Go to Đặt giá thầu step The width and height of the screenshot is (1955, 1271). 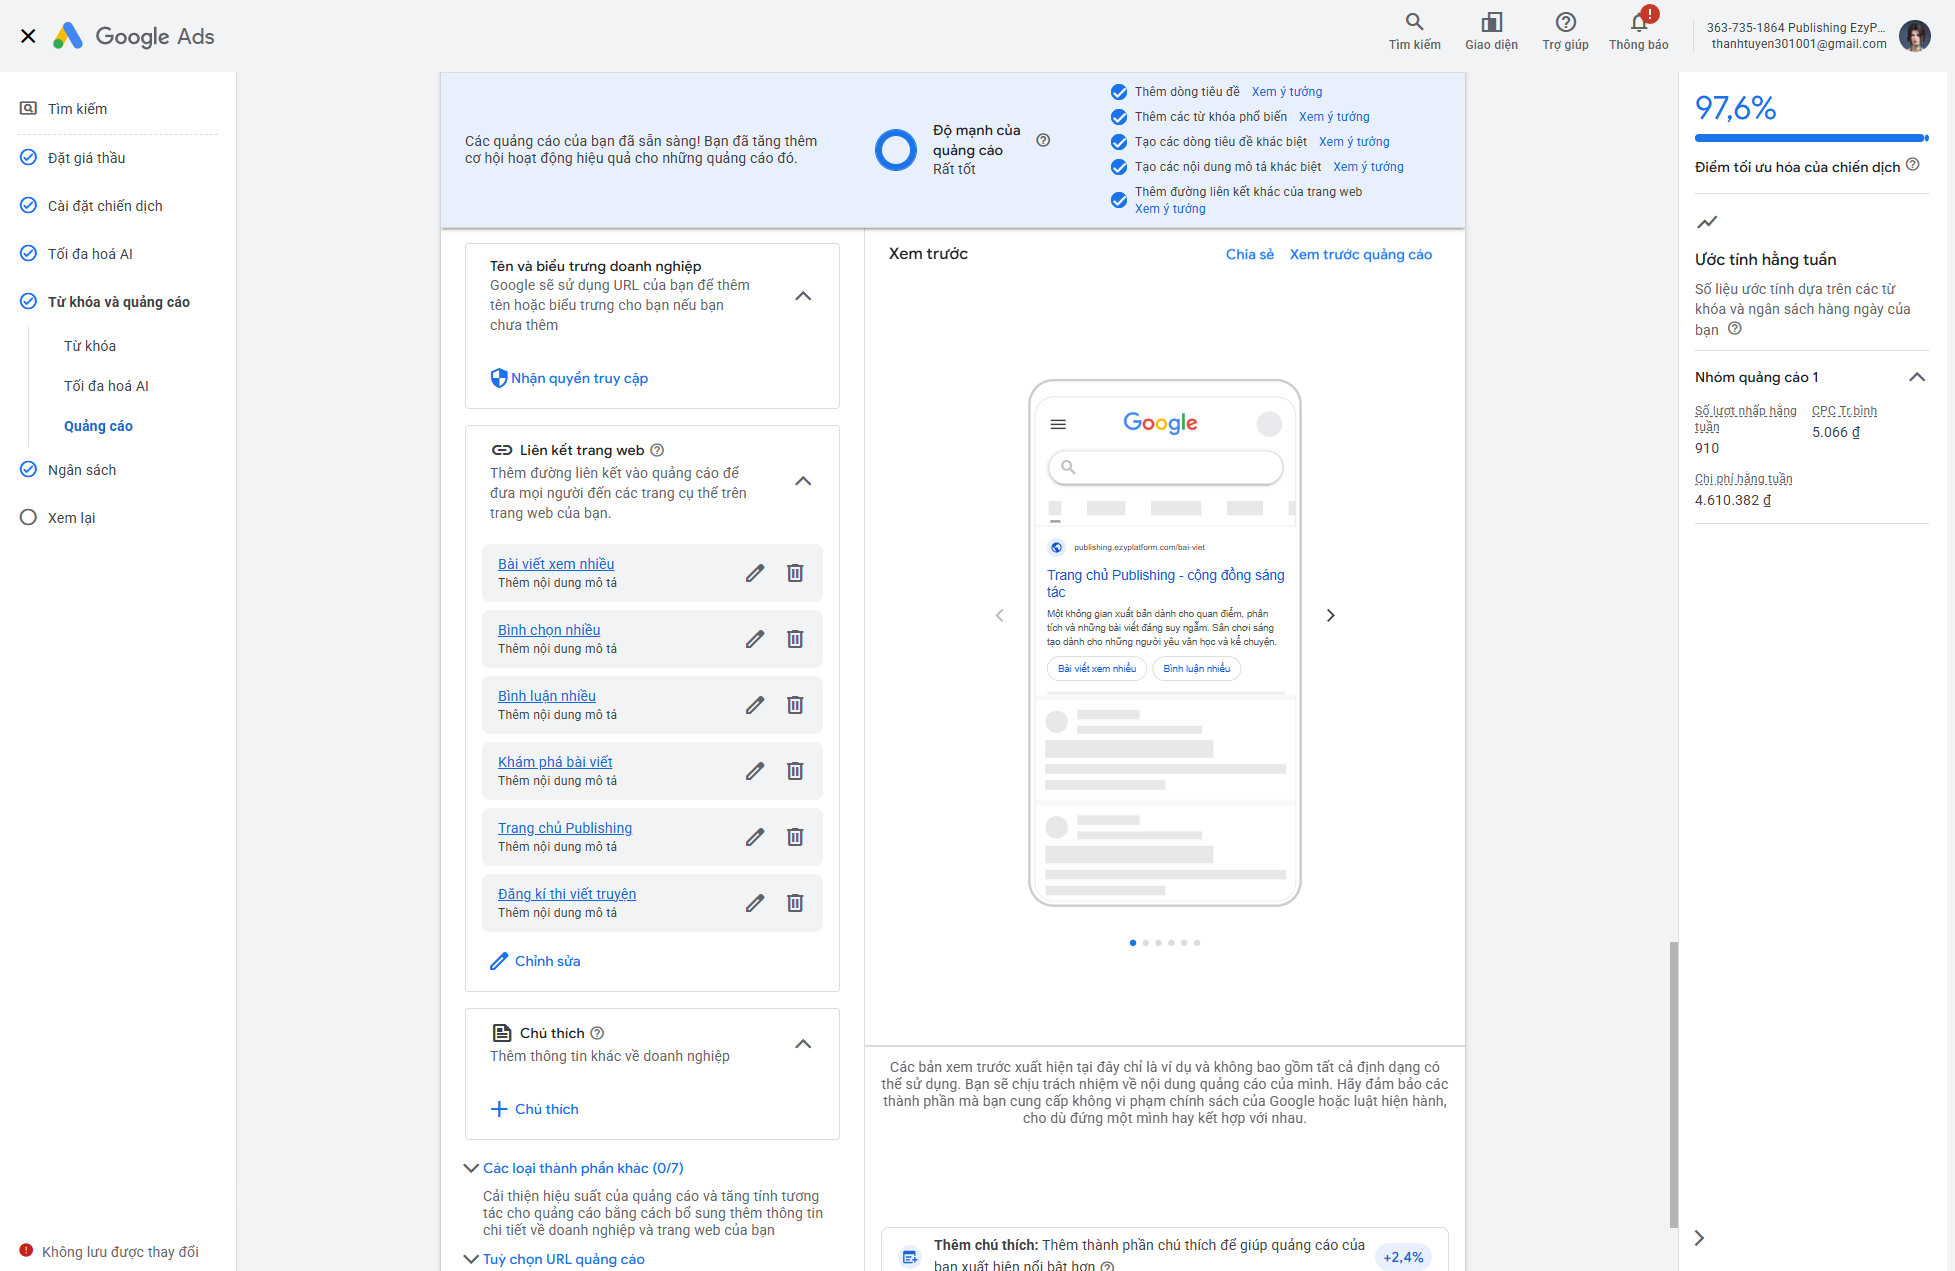pos(86,158)
